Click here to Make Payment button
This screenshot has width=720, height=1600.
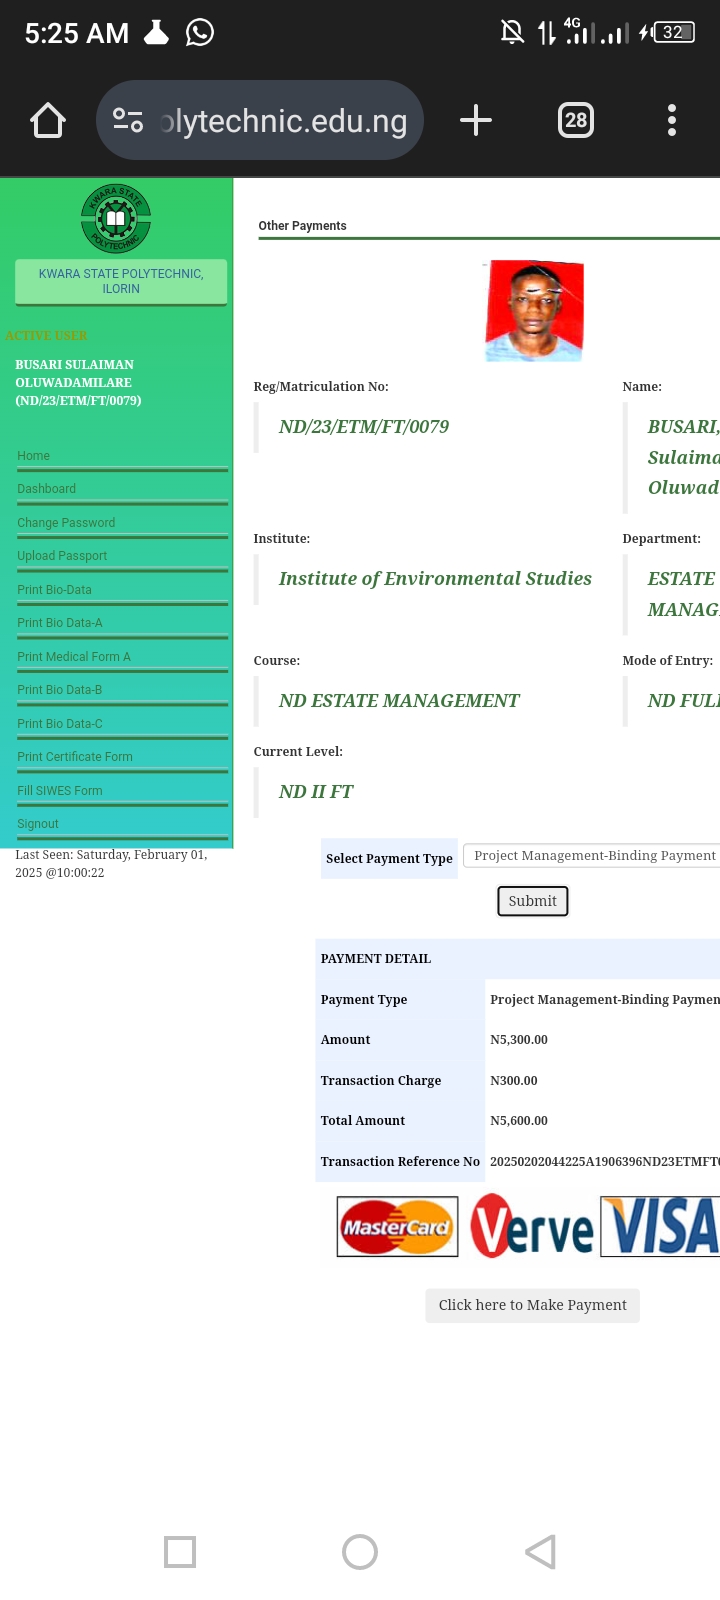click(x=532, y=1305)
